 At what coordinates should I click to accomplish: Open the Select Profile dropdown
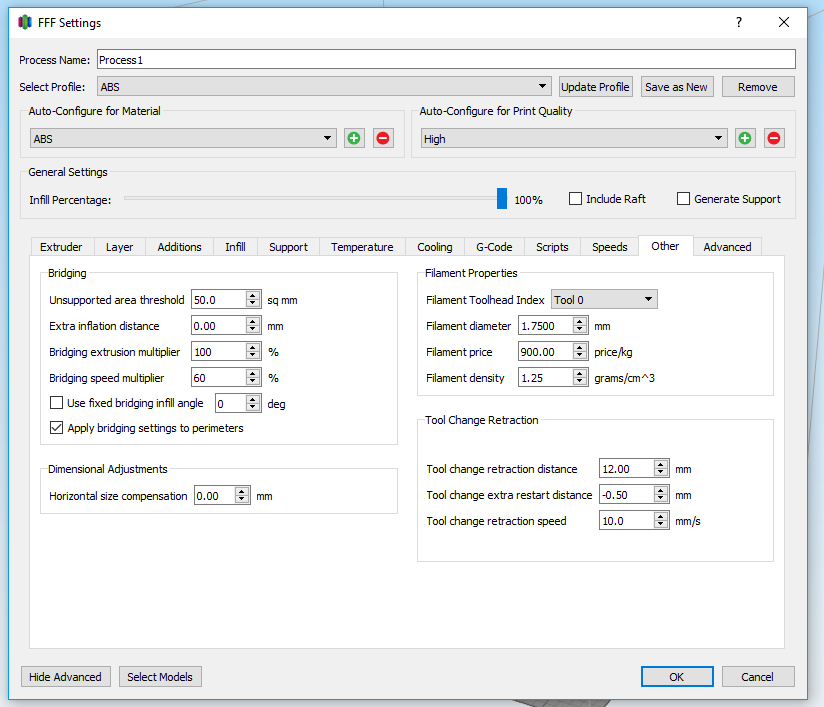324,87
